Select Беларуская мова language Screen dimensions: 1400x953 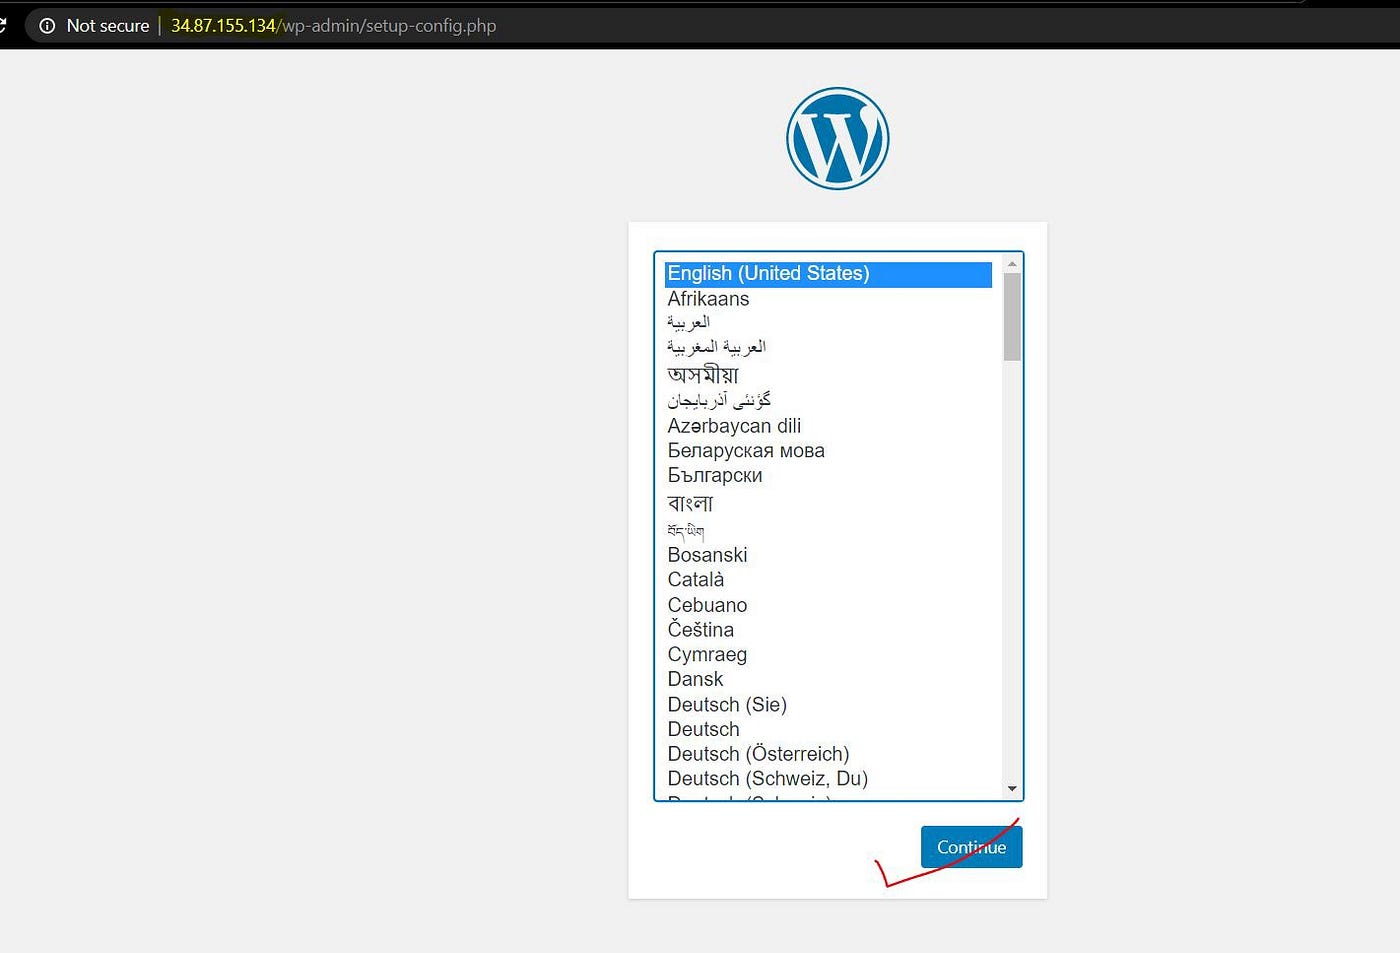828,451
